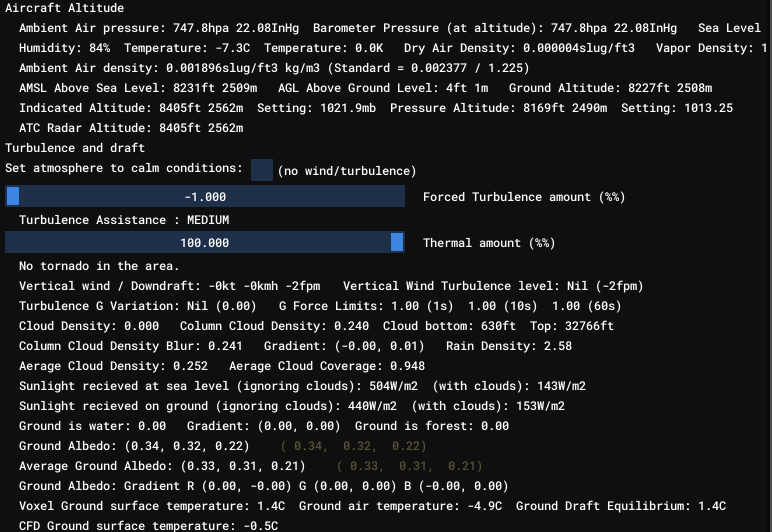Screen dimensions: 772x532
Task: Click the CFD Ground surface temperature line
Action: [x=148, y=526]
